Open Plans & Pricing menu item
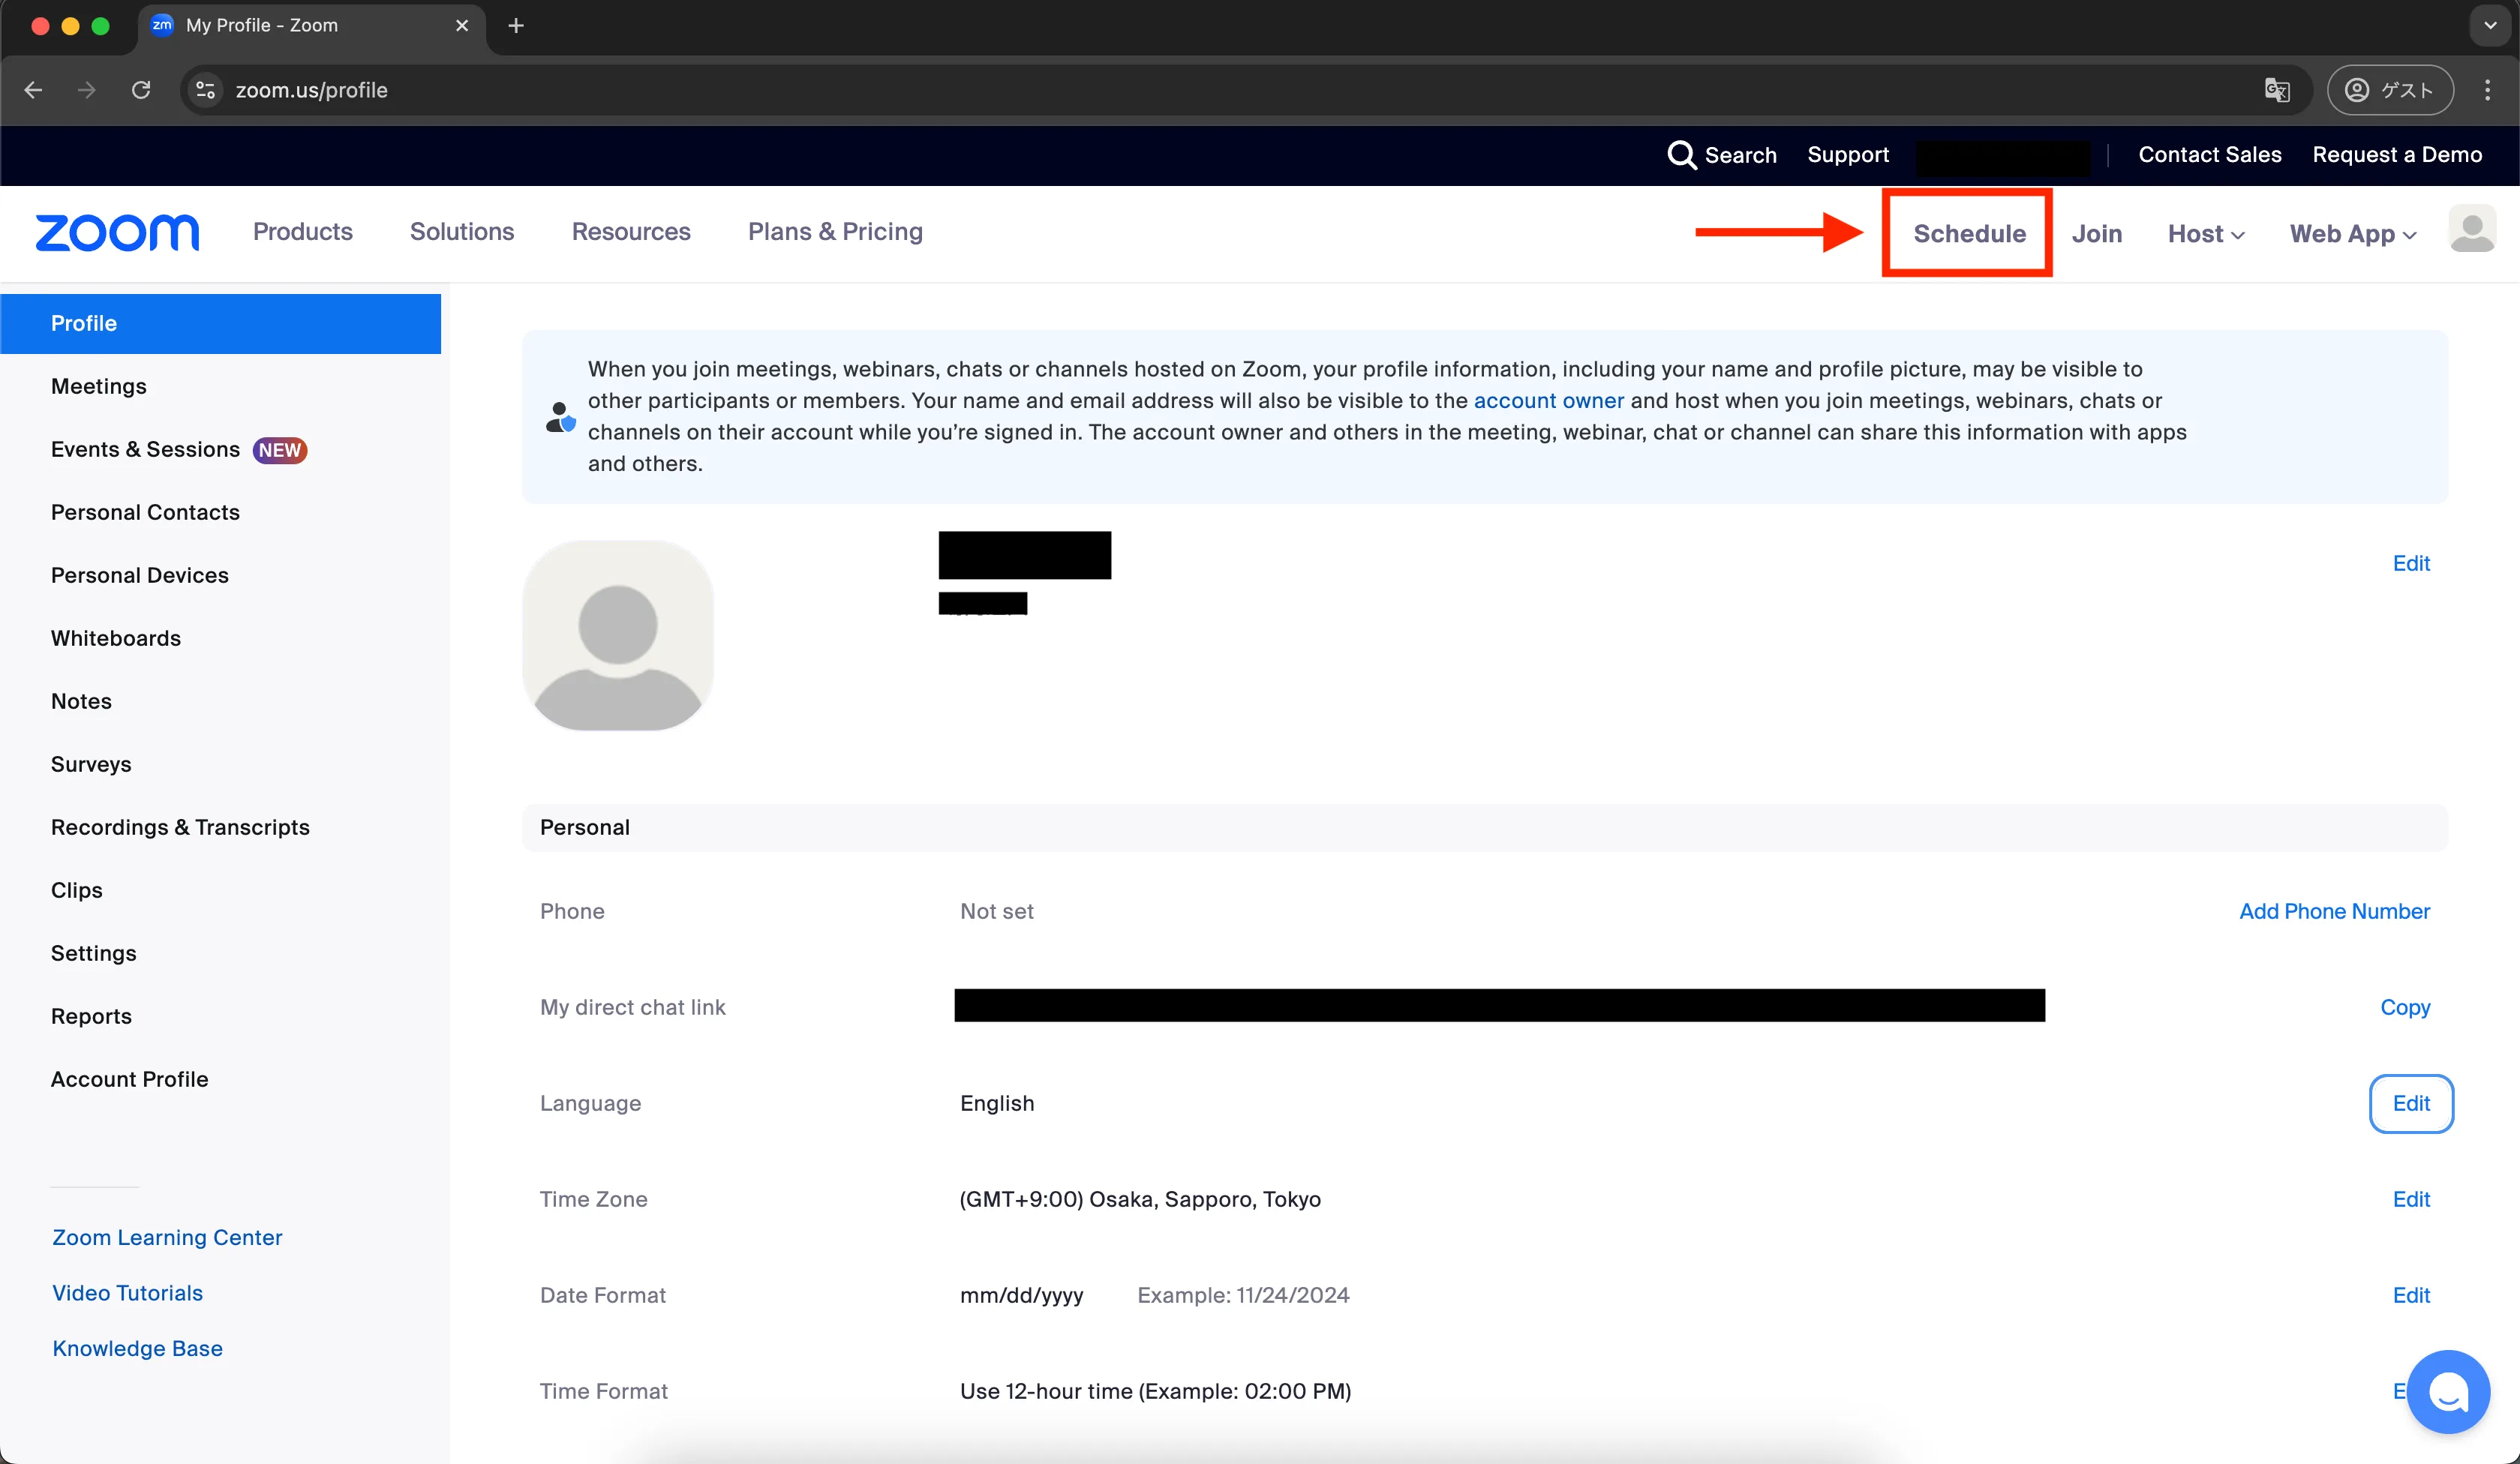The width and height of the screenshot is (2520, 1464). click(835, 232)
